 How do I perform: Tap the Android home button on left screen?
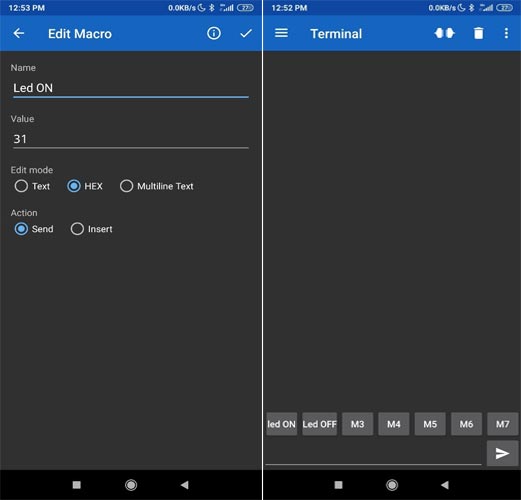(x=131, y=485)
